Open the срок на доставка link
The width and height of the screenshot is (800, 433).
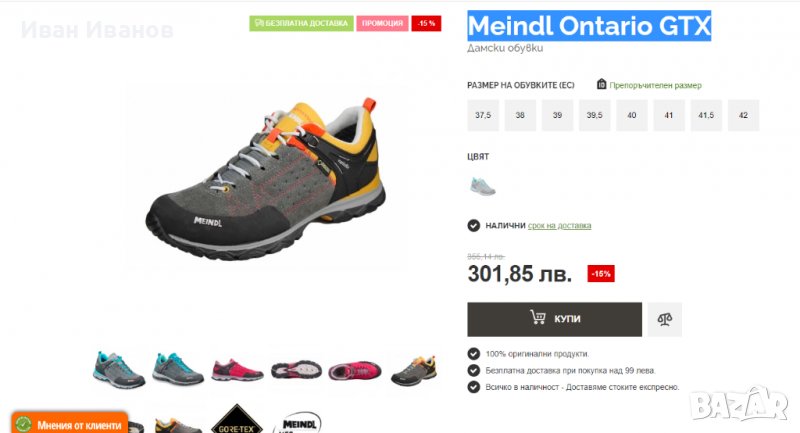tap(559, 225)
